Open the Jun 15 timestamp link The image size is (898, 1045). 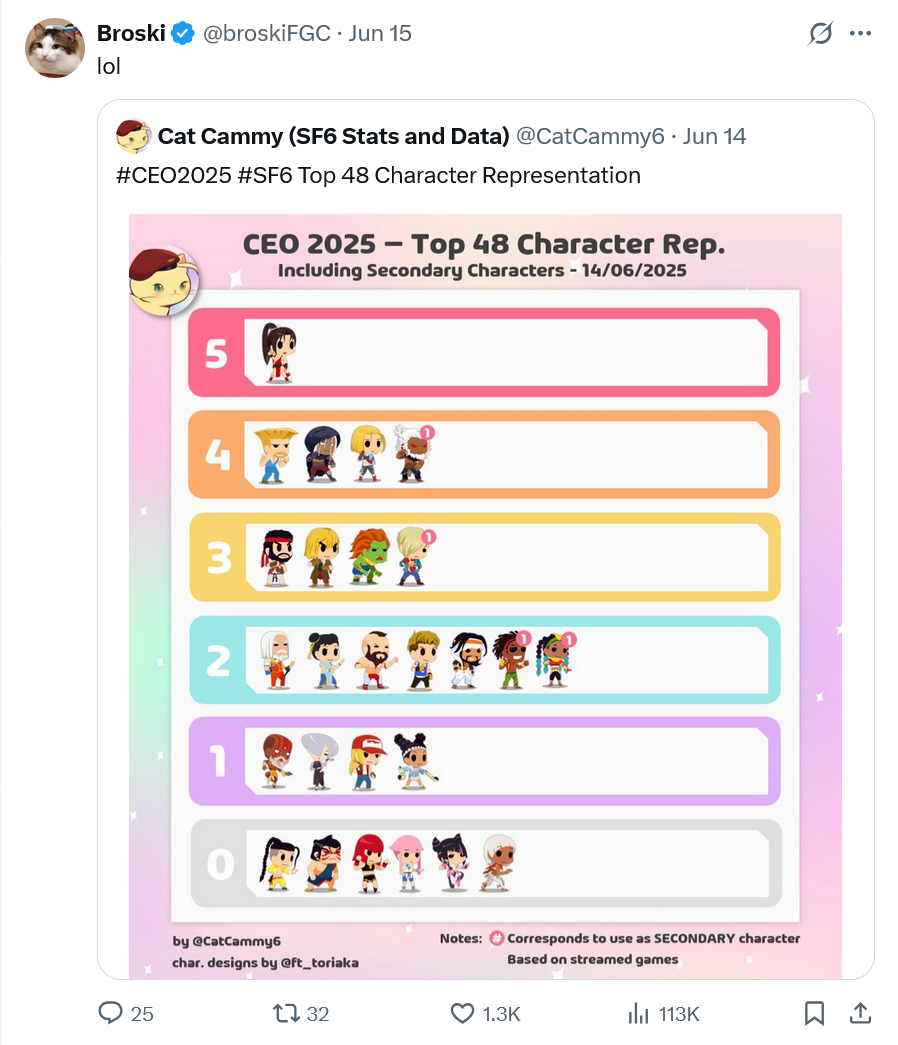[x=380, y=33]
